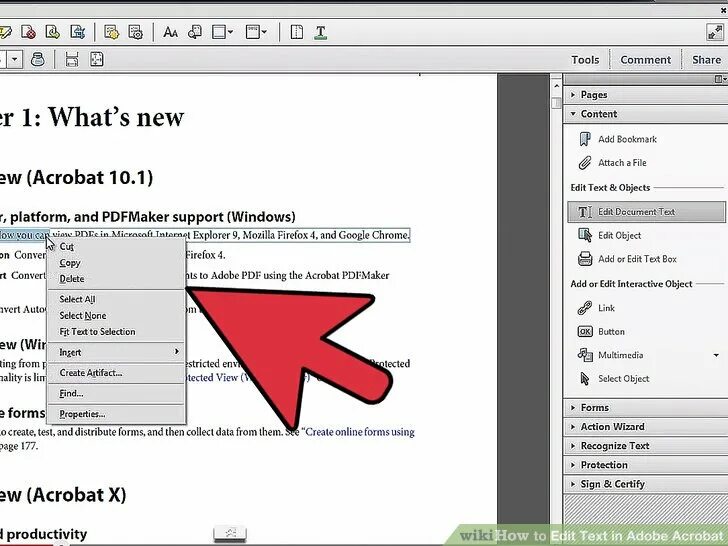The image size is (728, 546).
Task: Choose Select None in context menu
Action: pyautogui.click(x=117, y=316)
